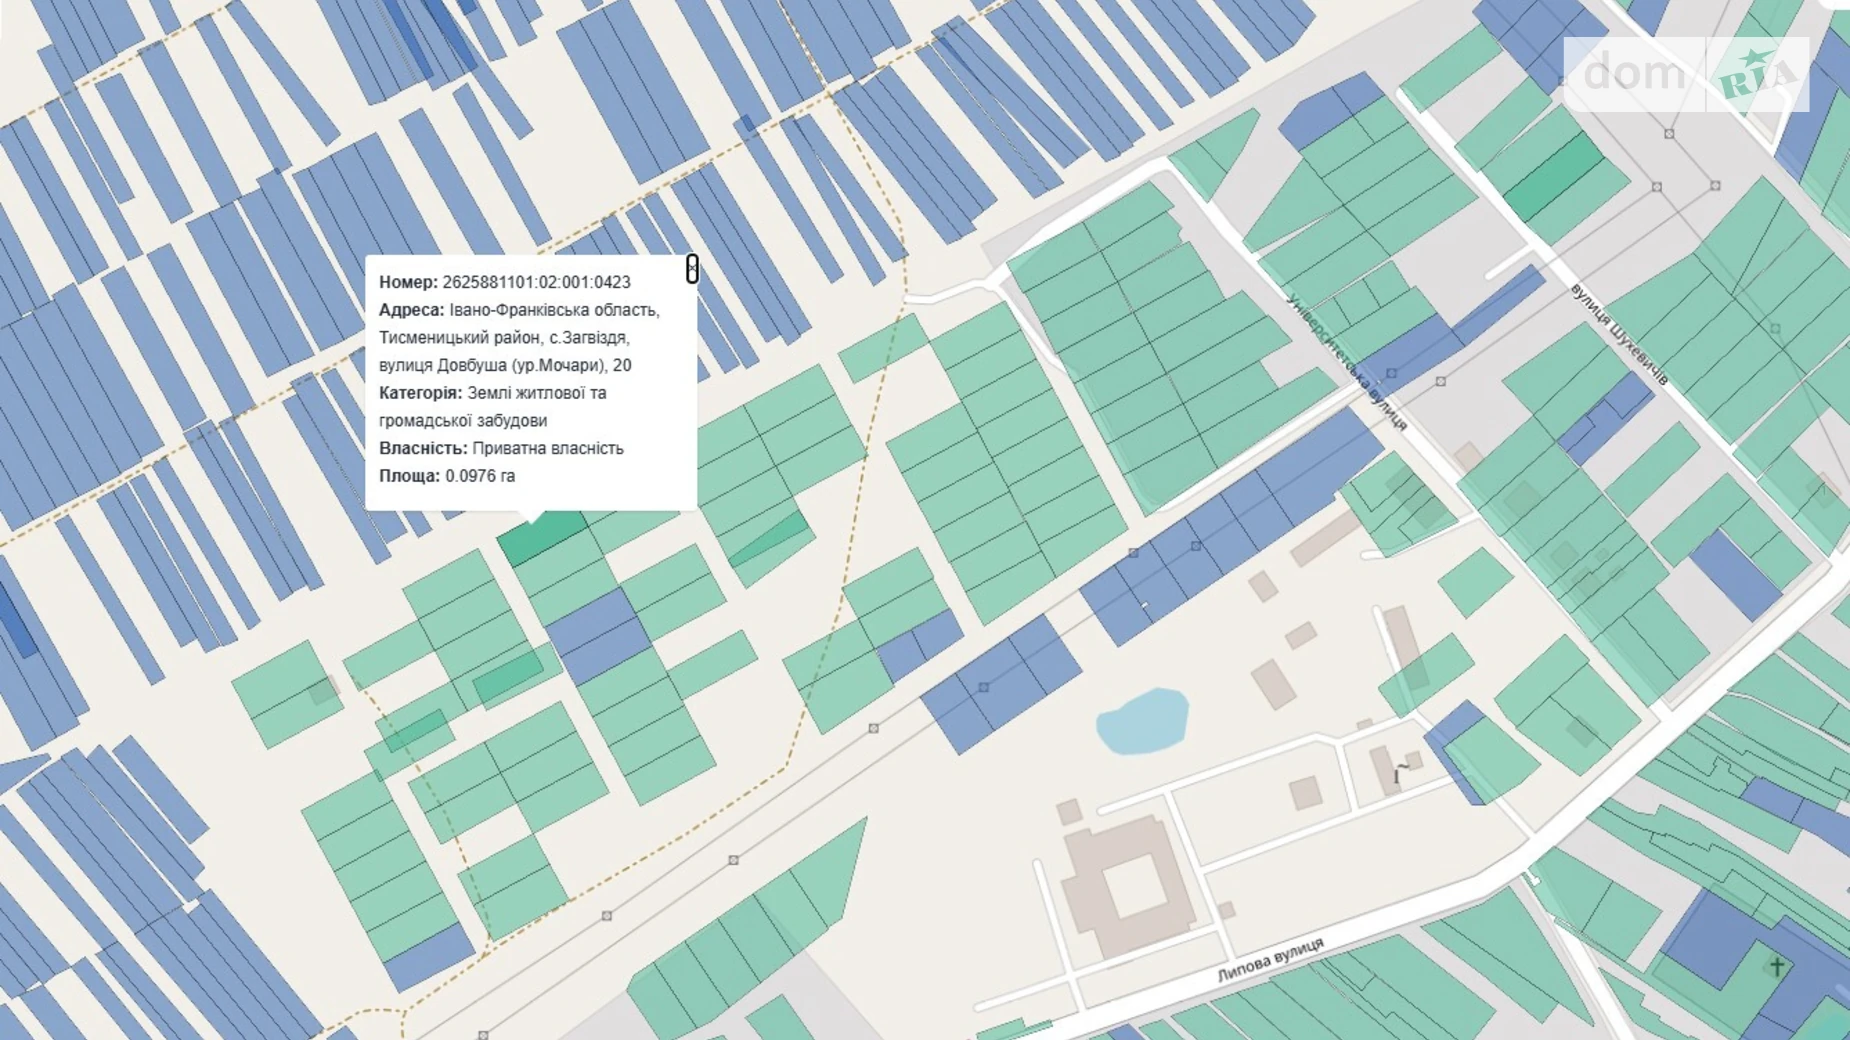Screen dimensions: 1850x1040
Task: Click the 'вулиця Шухевичів' street label
Action: 1618,334
